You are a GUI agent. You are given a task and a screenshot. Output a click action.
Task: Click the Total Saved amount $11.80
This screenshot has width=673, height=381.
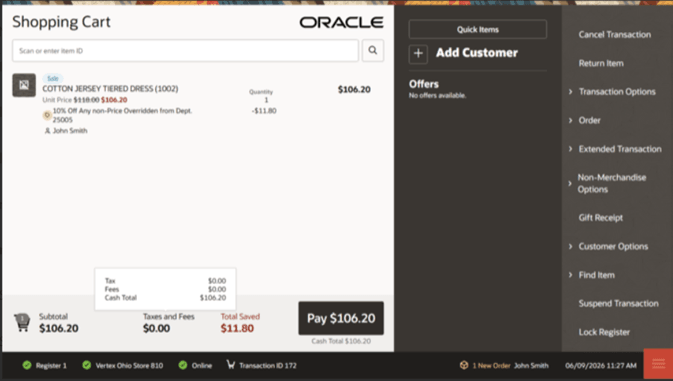[237, 328]
